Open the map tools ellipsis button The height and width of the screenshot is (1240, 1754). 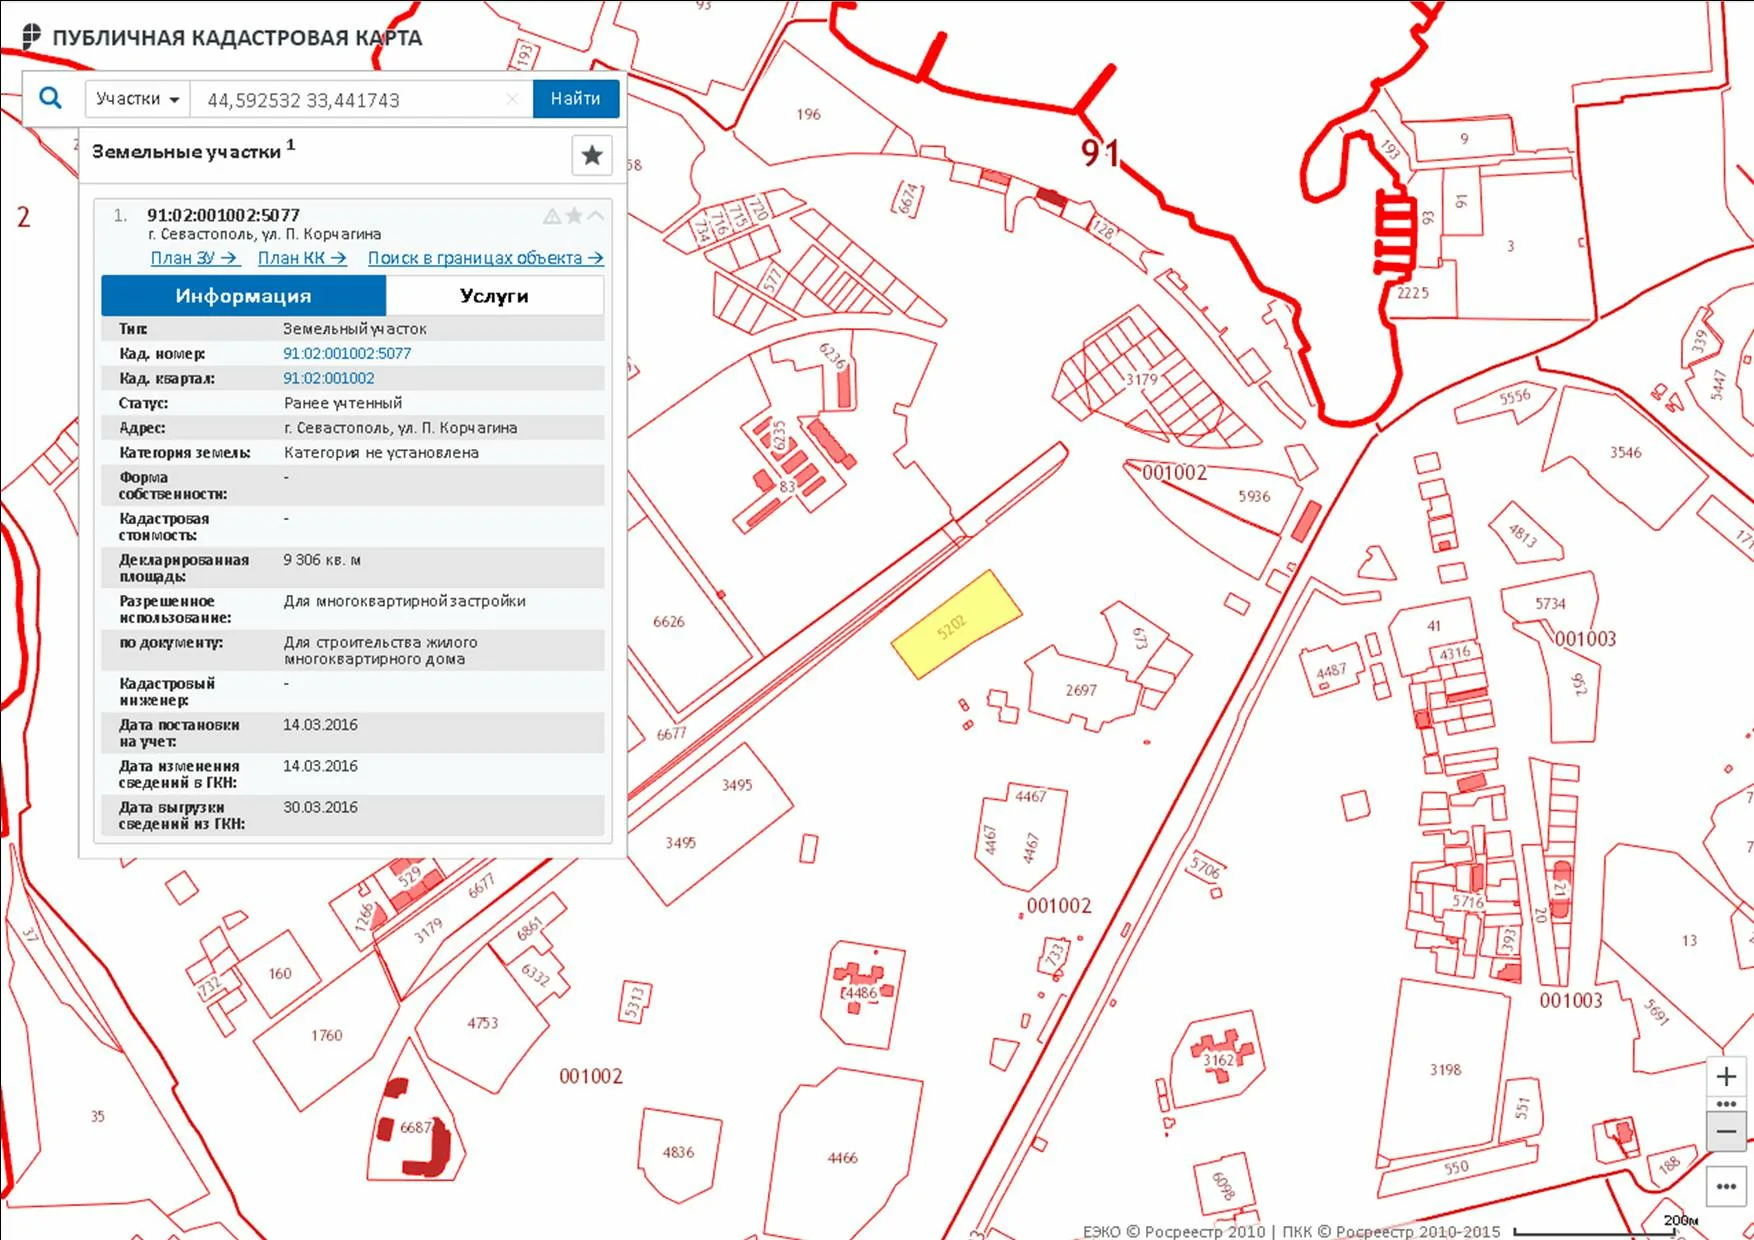pyautogui.click(x=1726, y=1187)
